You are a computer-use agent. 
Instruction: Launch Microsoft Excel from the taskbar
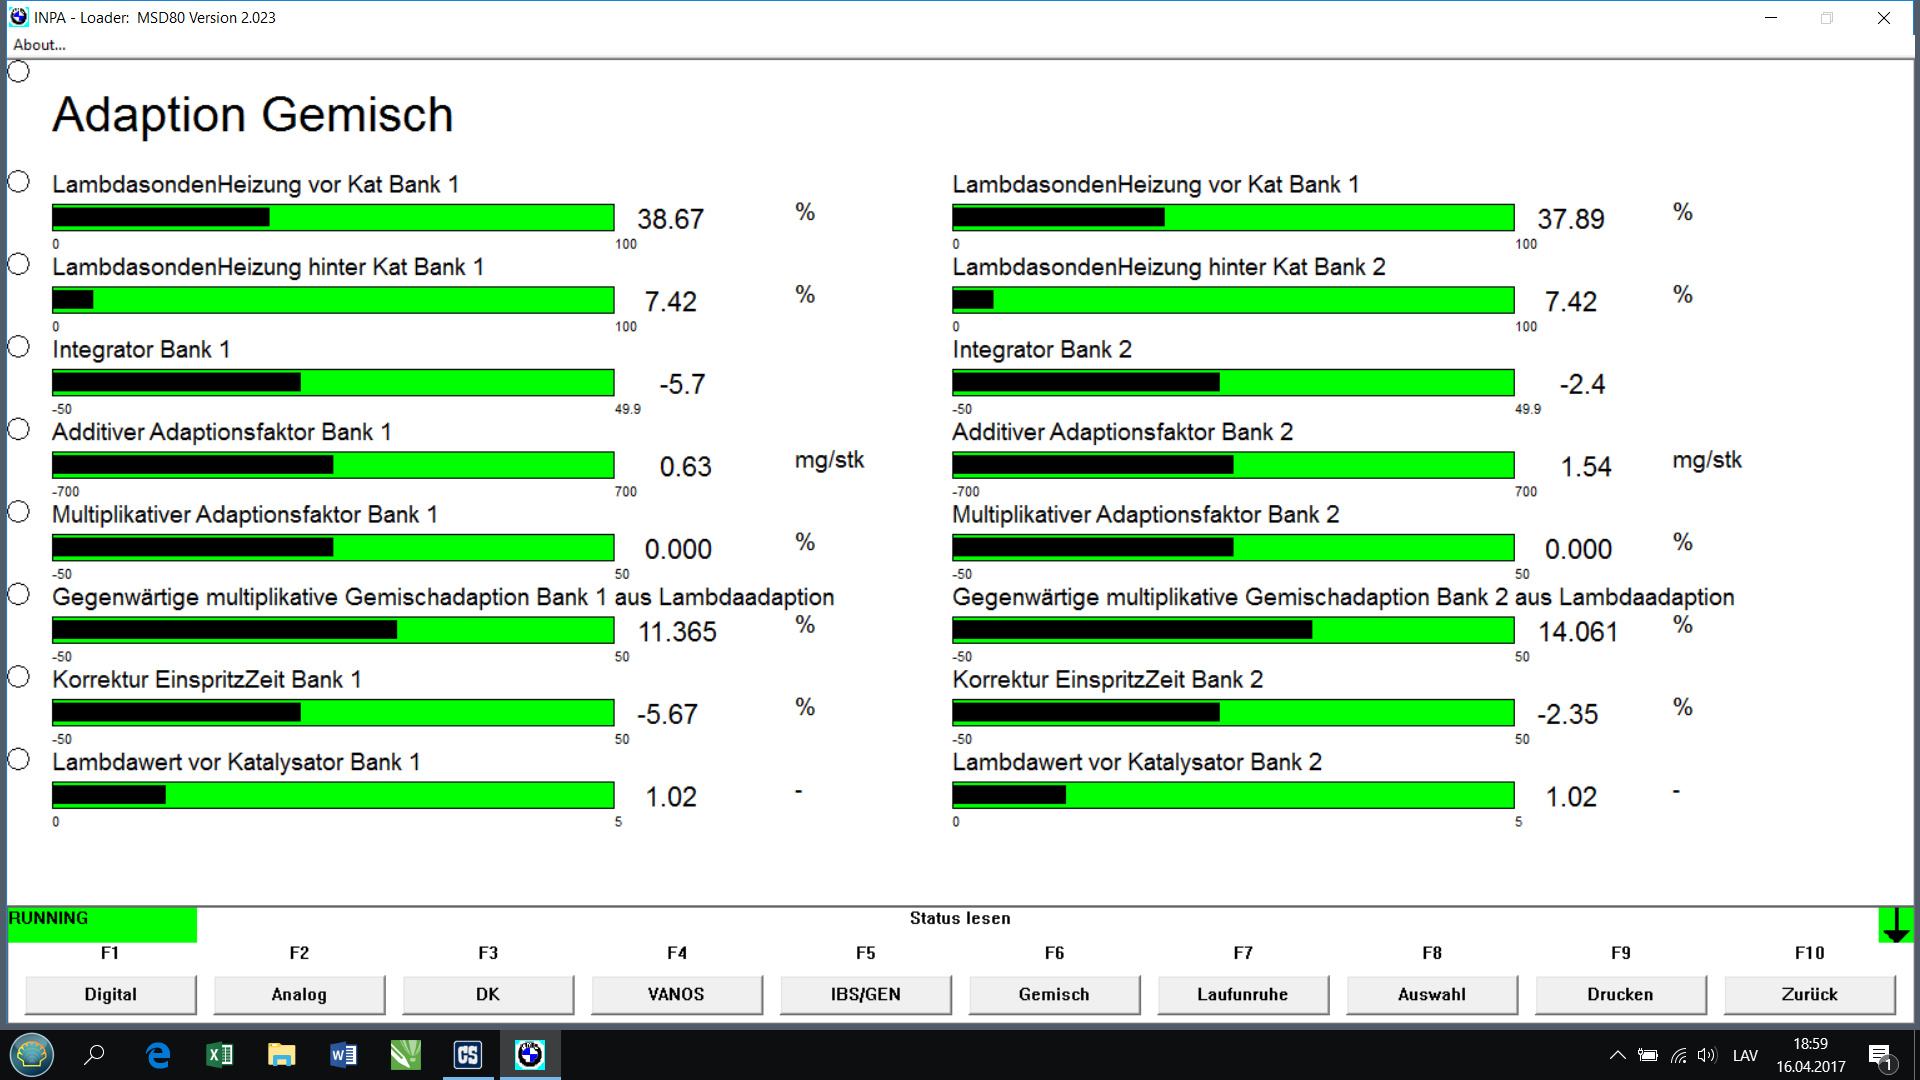pos(219,1054)
